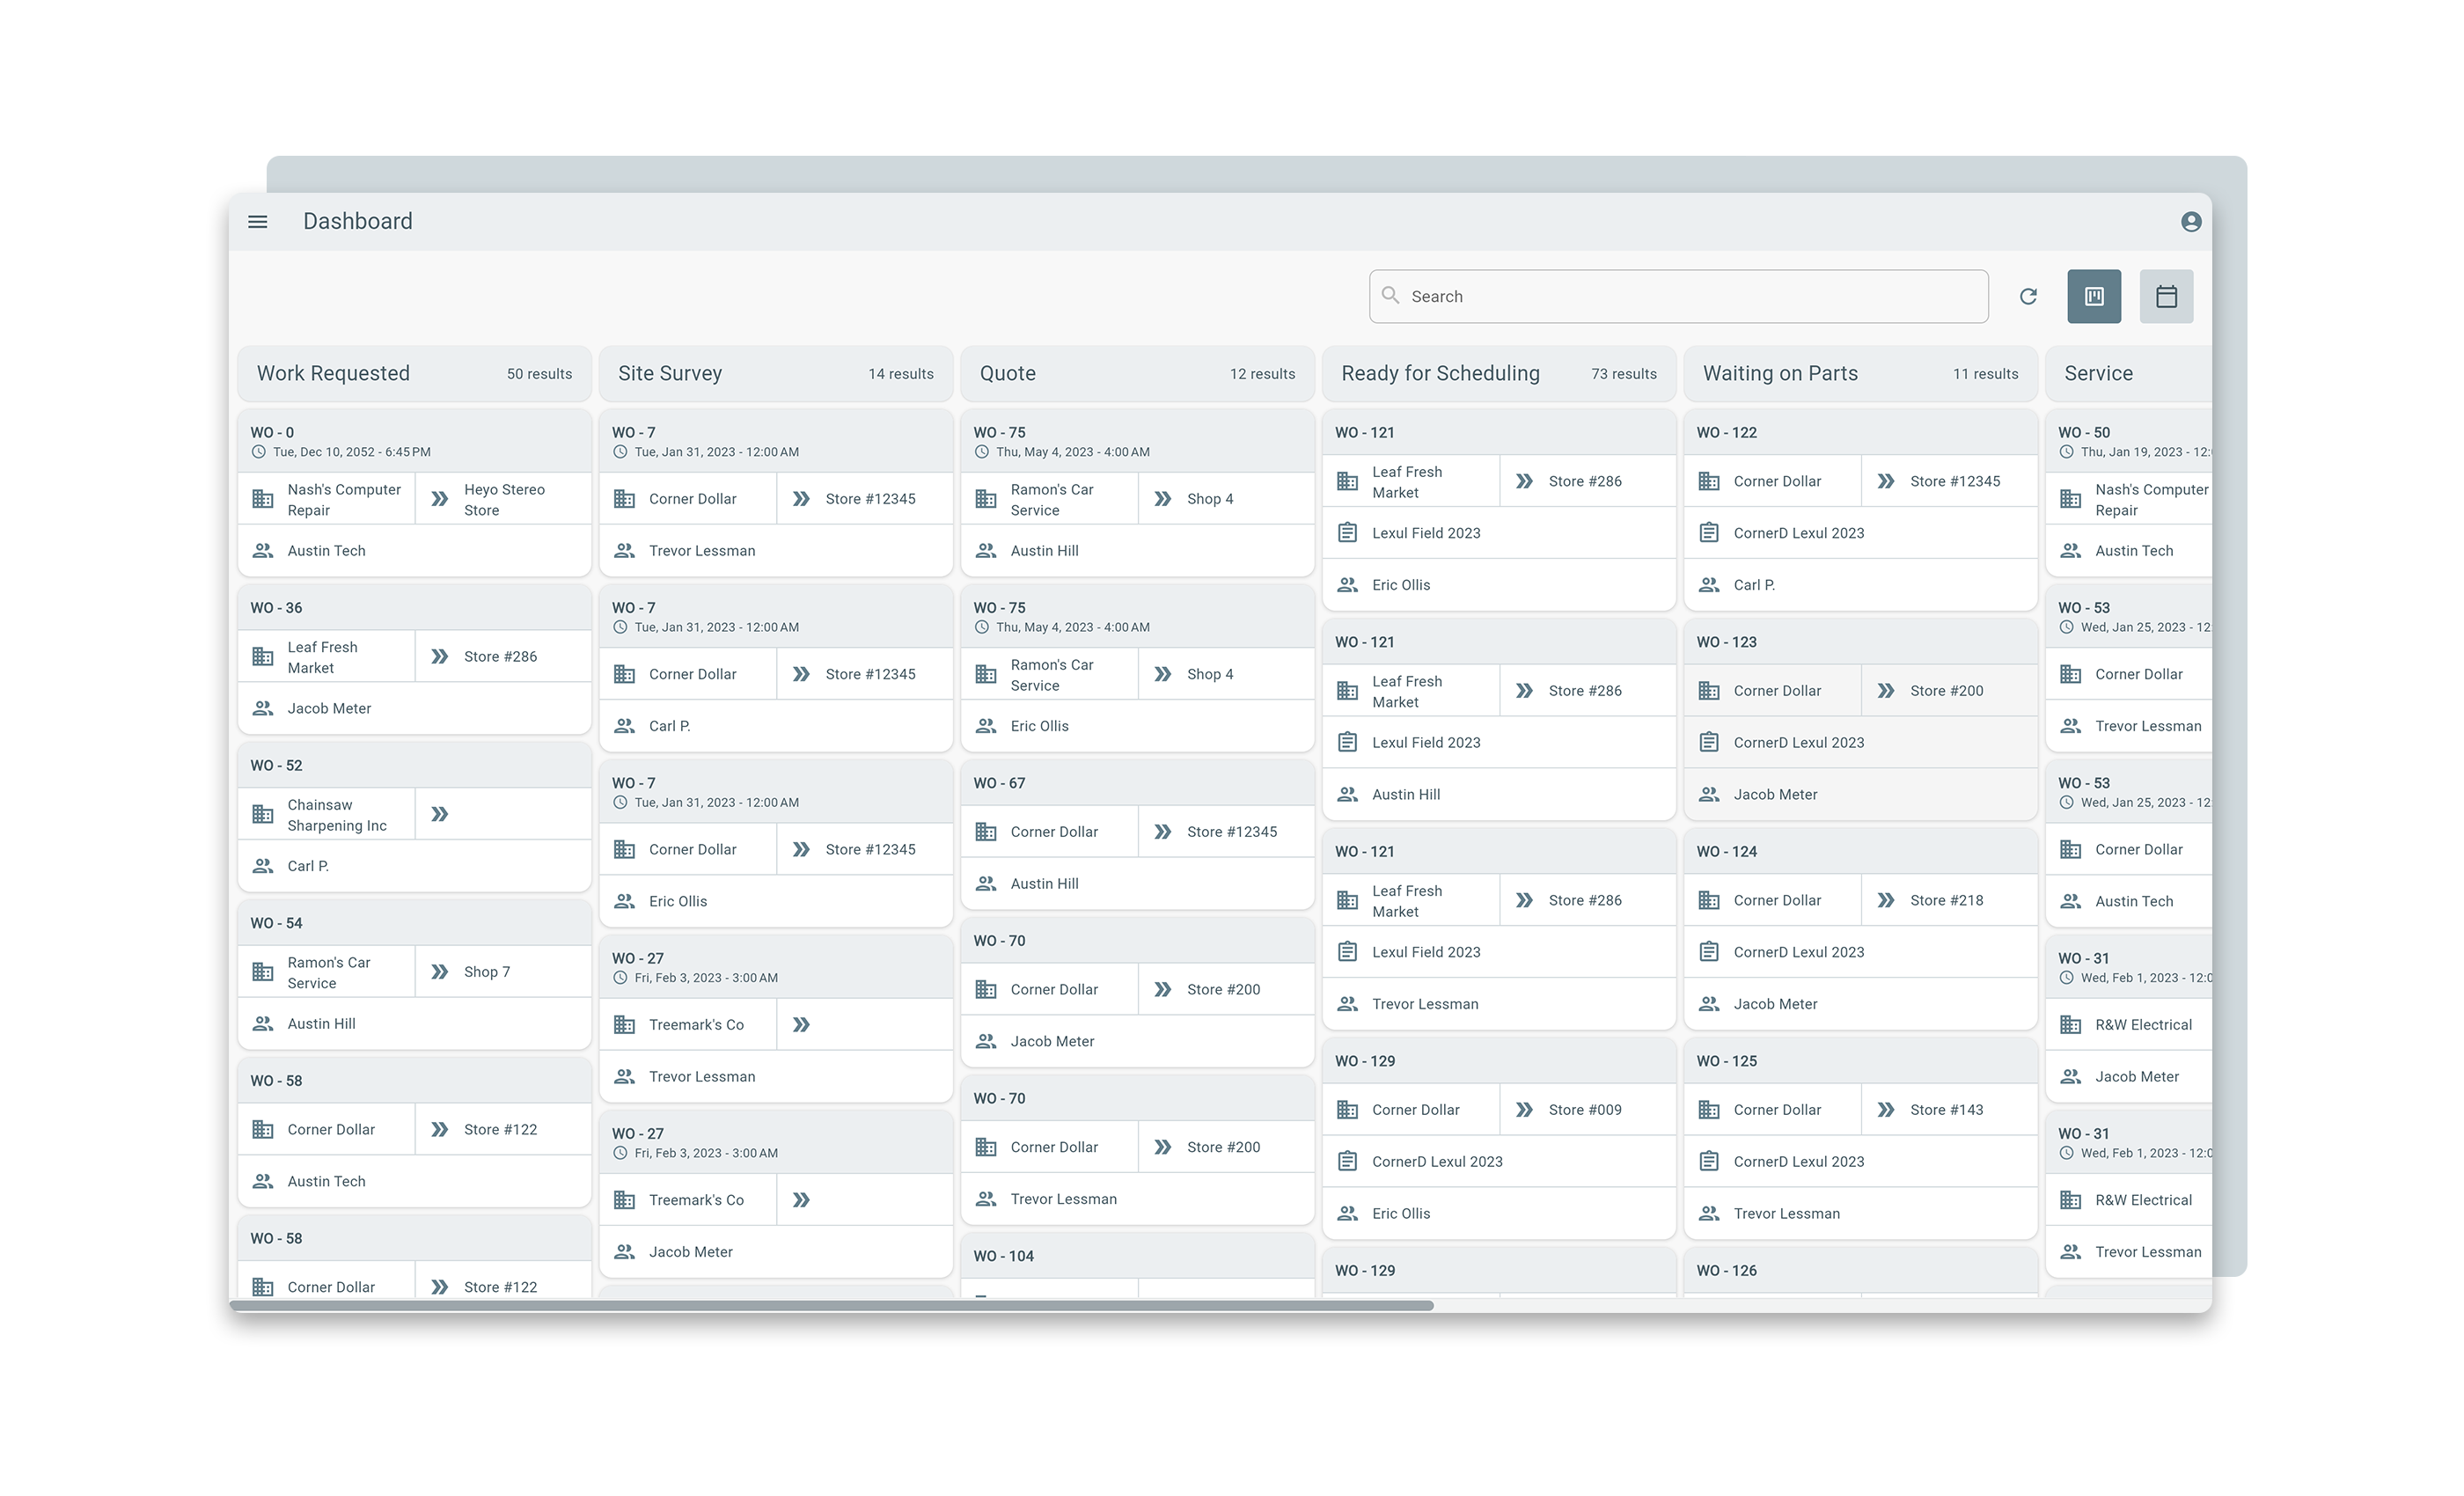Image resolution: width=2464 pixels, height=1496 pixels.
Task: Click the horizontal scrollbar at bottom
Action: tap(832, 1305)
